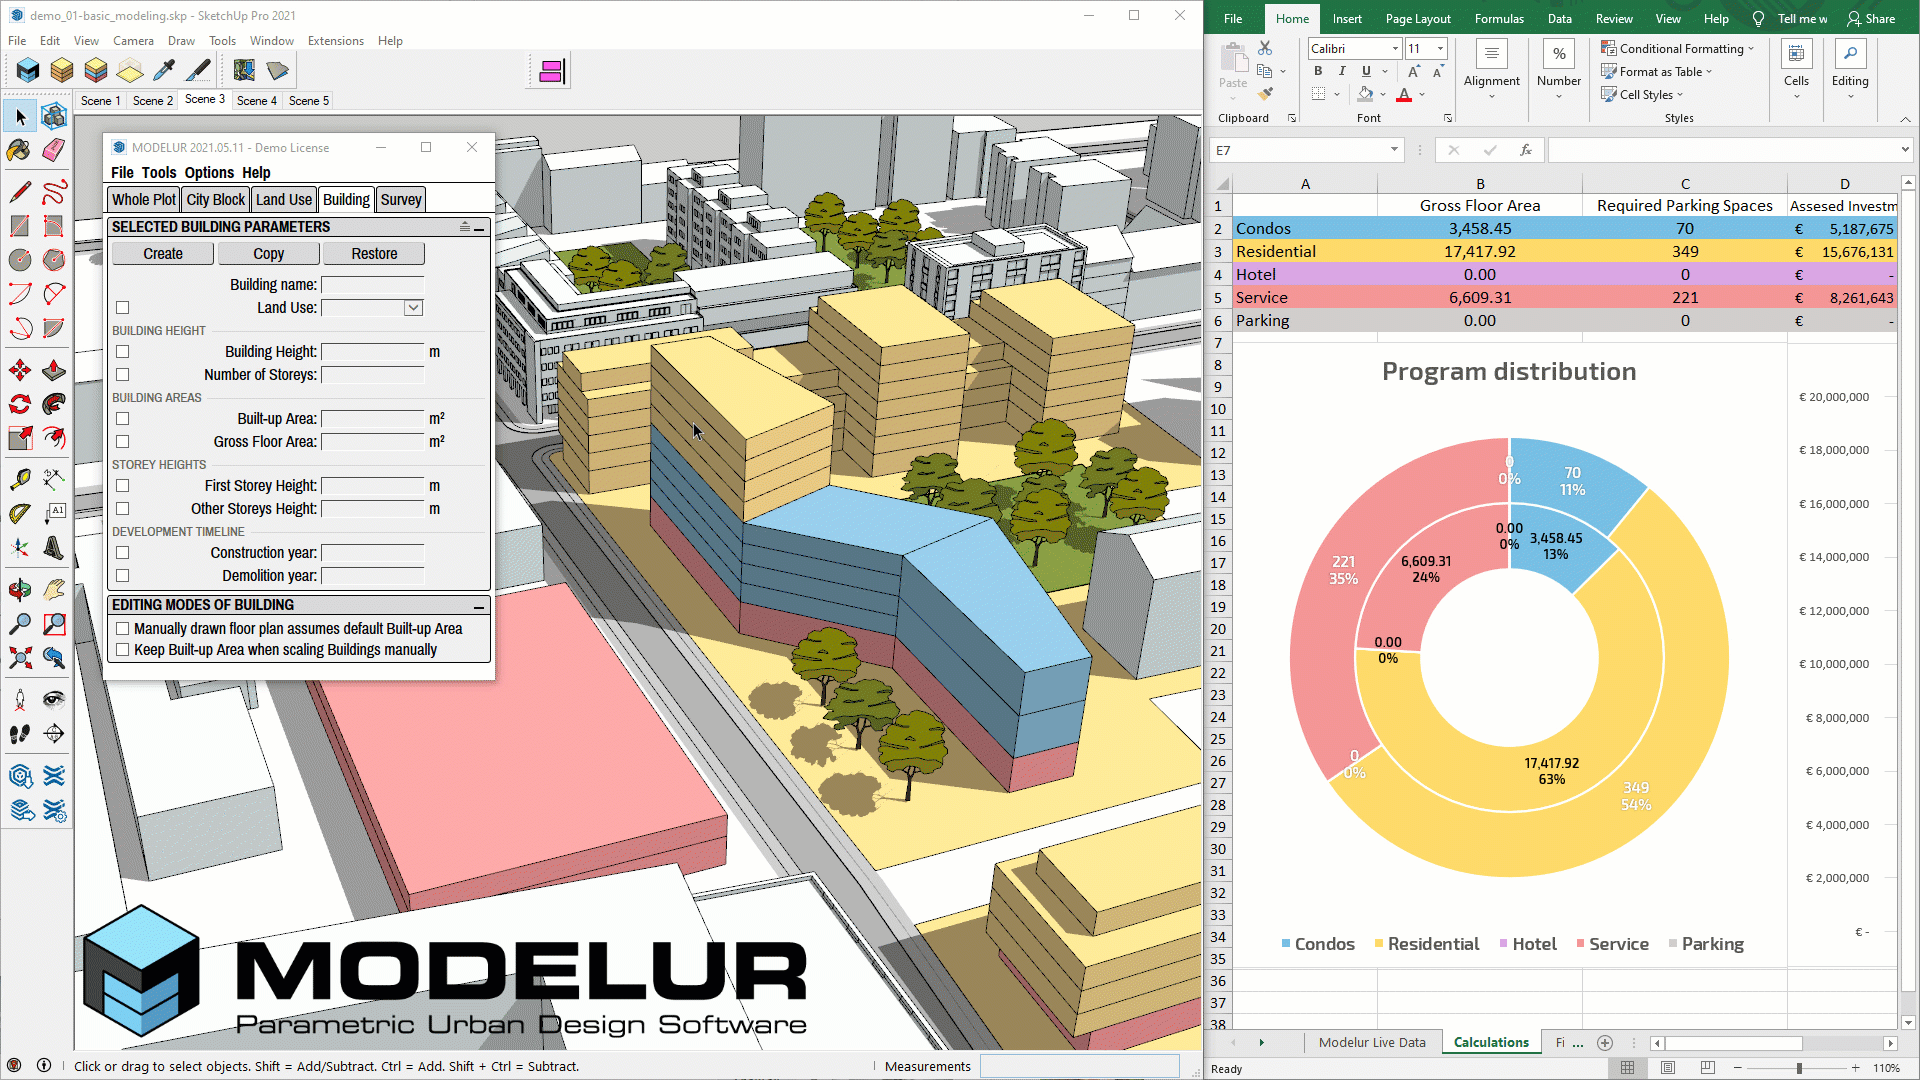This screenshot has width=1920, height=1080.
Task: Check the Land Use checkbox
Action: coord(123,308)
